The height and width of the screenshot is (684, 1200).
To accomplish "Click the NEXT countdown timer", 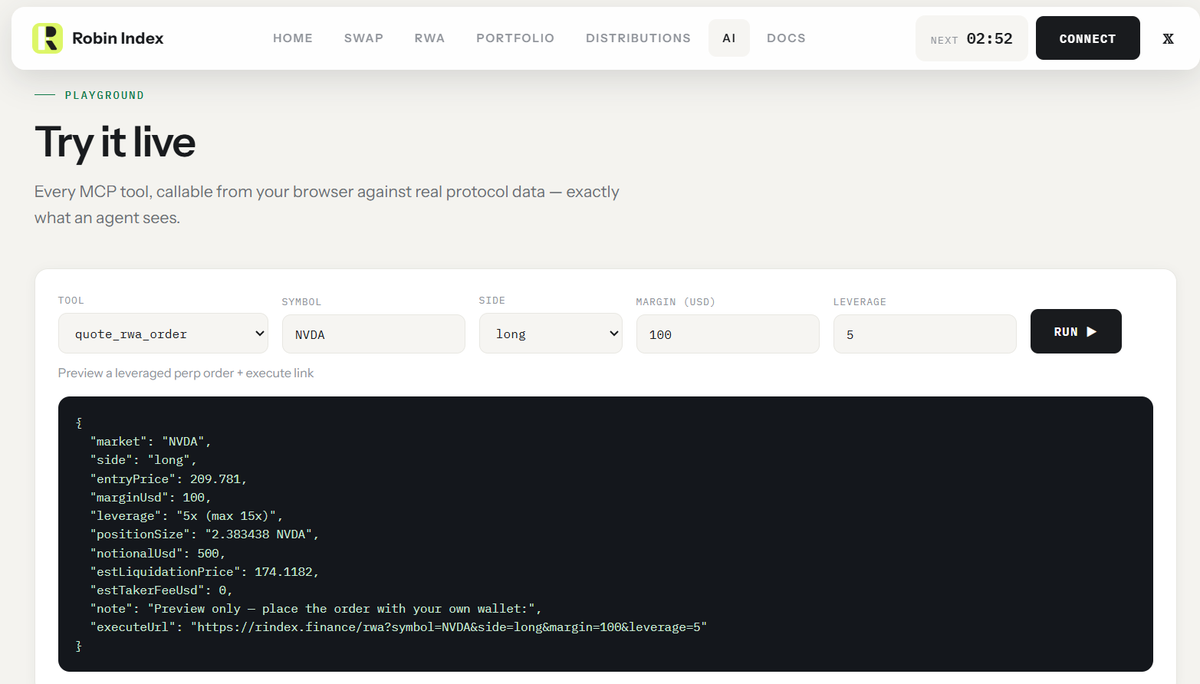I will click(x=971, y=38).
